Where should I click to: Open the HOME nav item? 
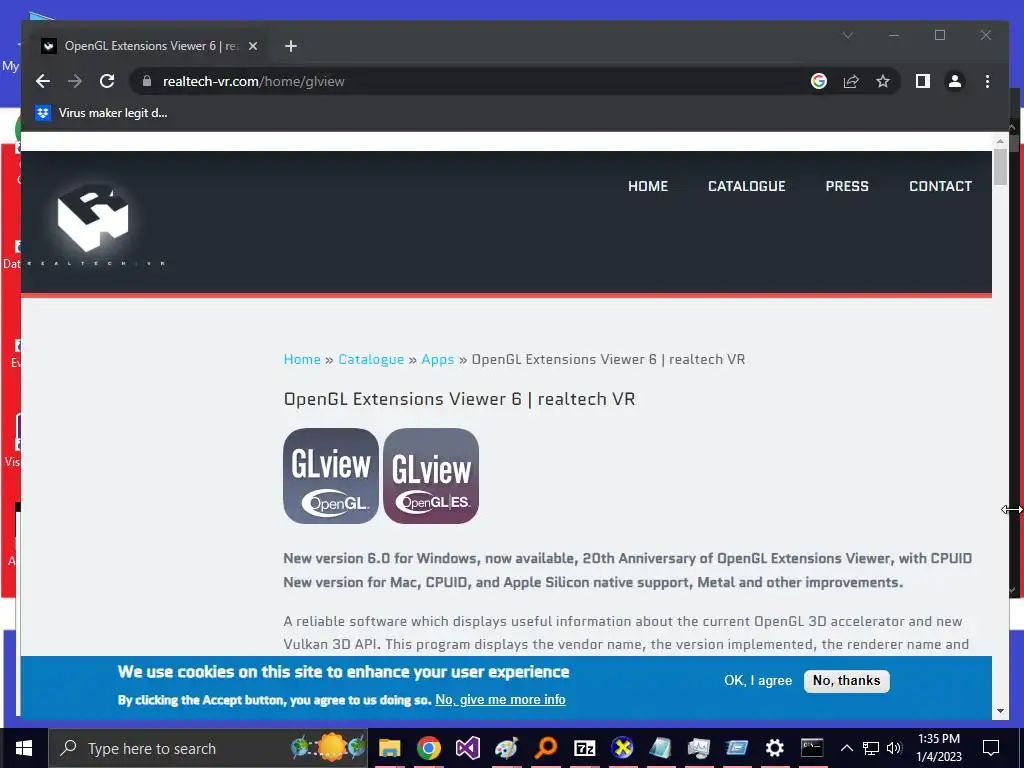(648, 186)
